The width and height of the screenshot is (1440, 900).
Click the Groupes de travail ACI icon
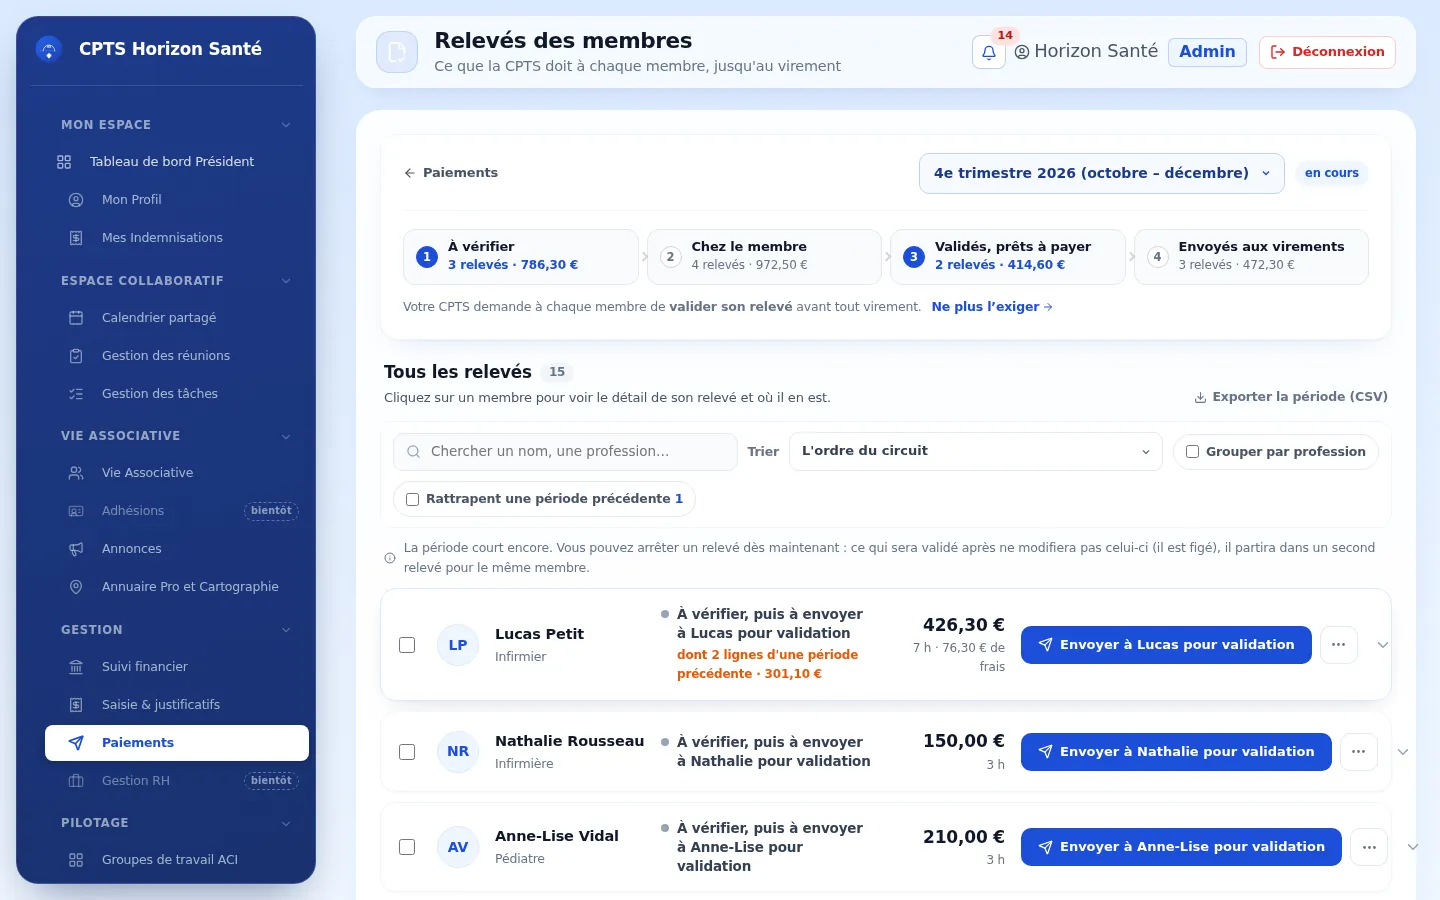pos(76,860)
